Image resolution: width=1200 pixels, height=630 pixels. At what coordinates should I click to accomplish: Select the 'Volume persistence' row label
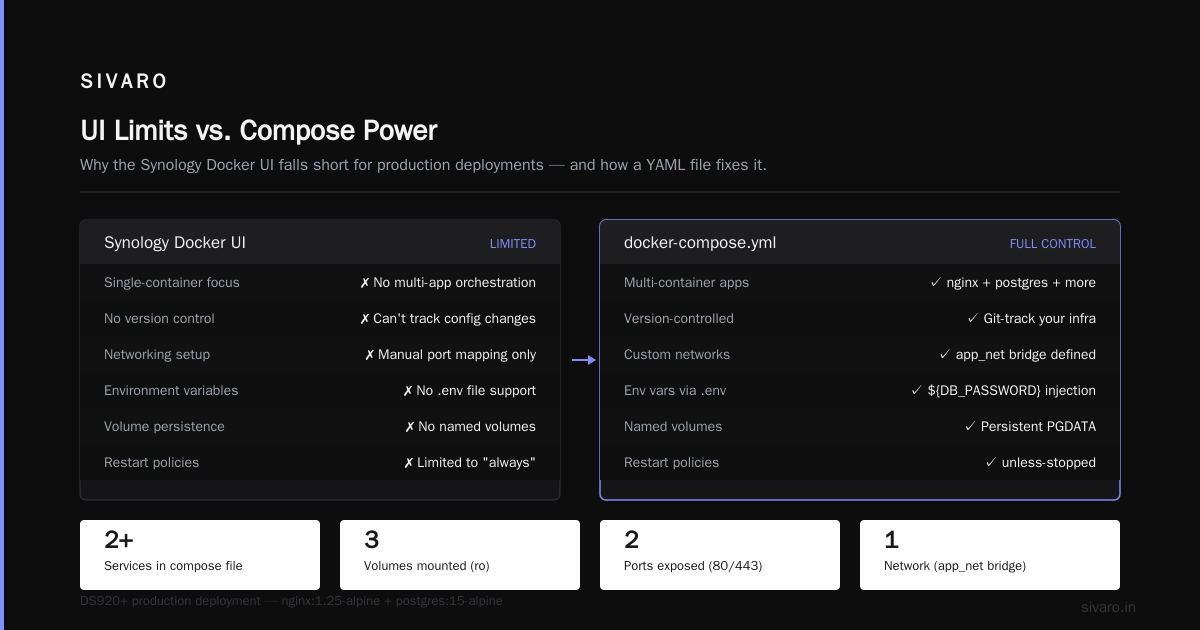click(164, 427)
